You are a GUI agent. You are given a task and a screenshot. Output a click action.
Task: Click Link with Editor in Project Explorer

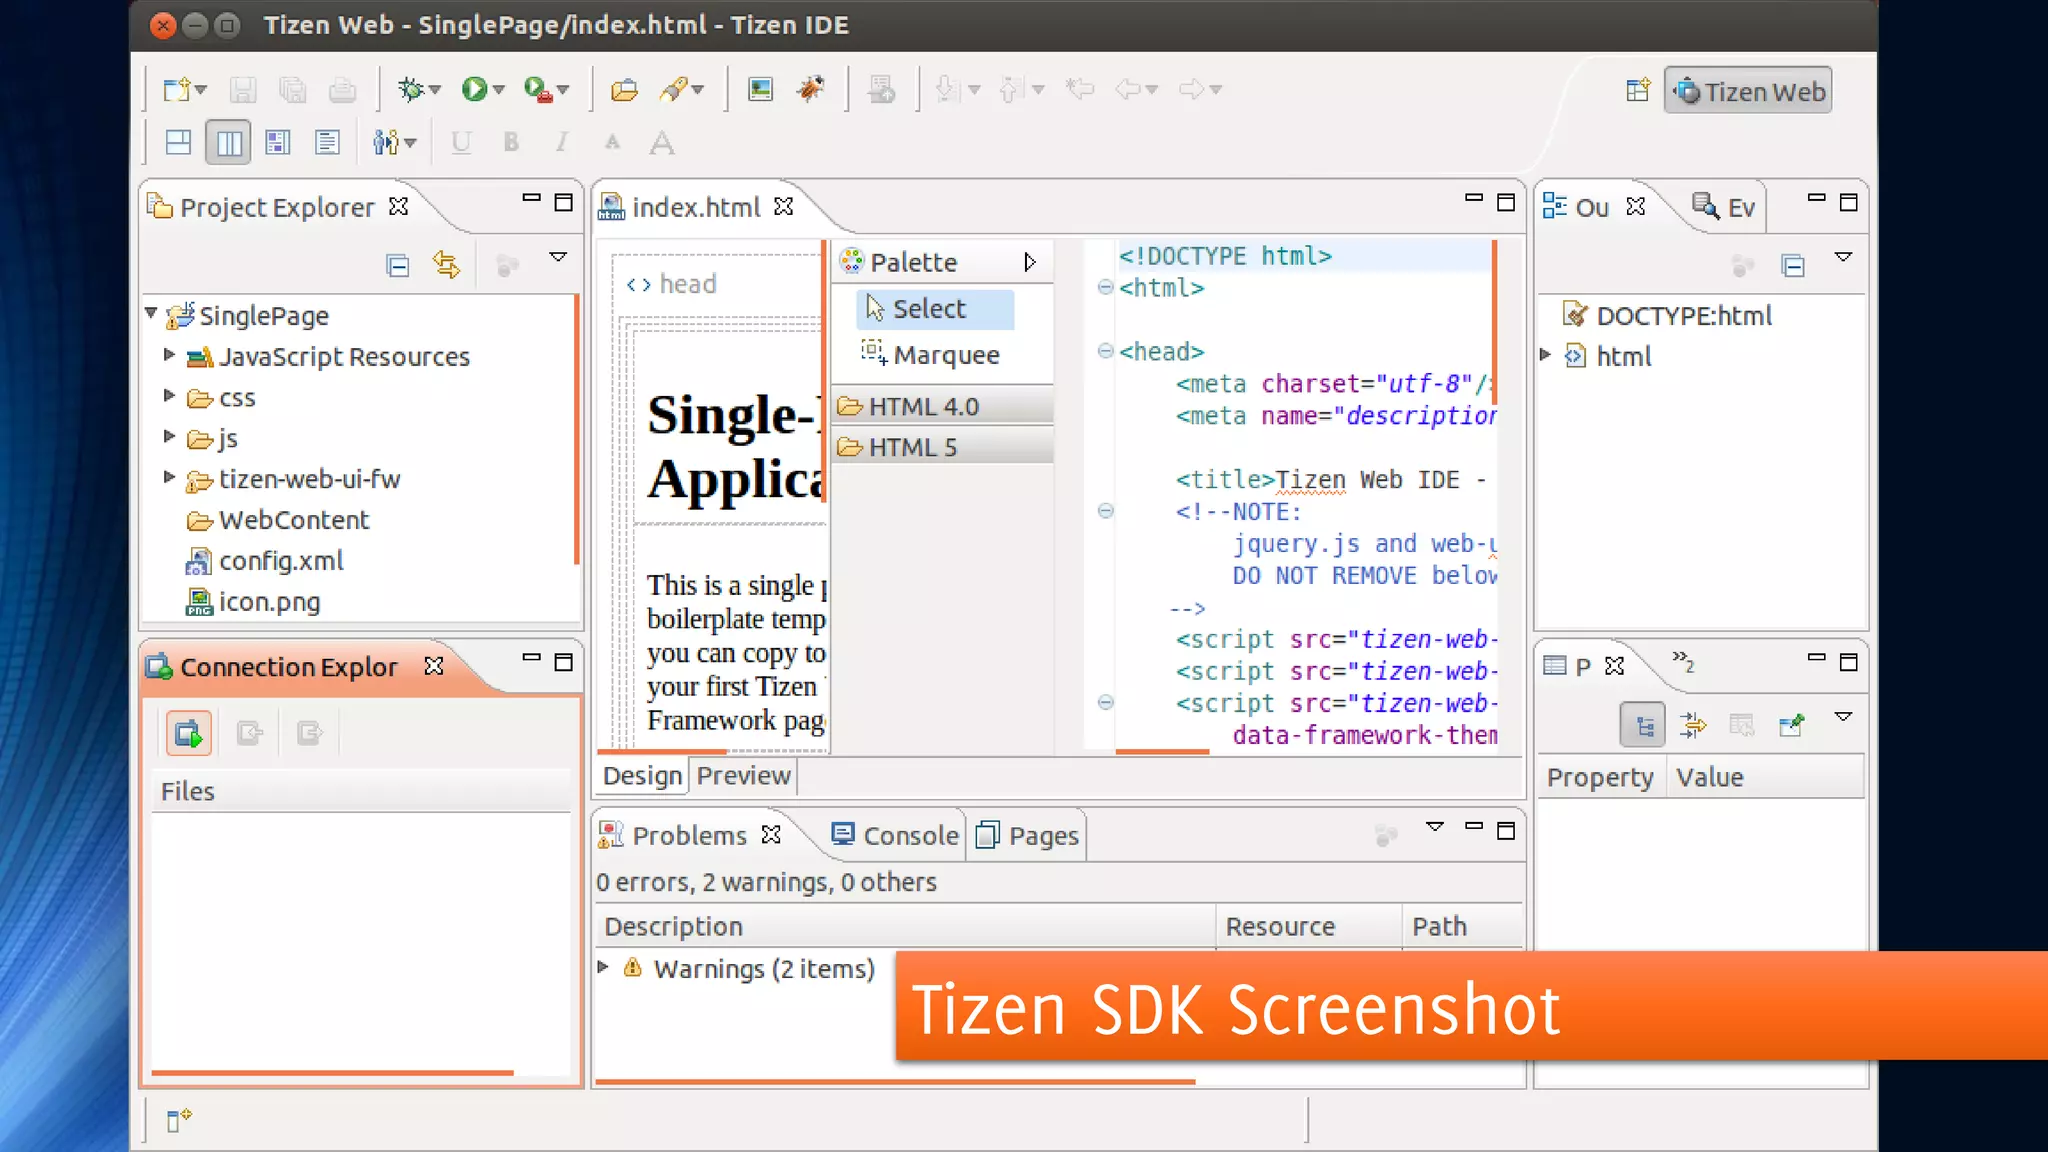[446, 265]
